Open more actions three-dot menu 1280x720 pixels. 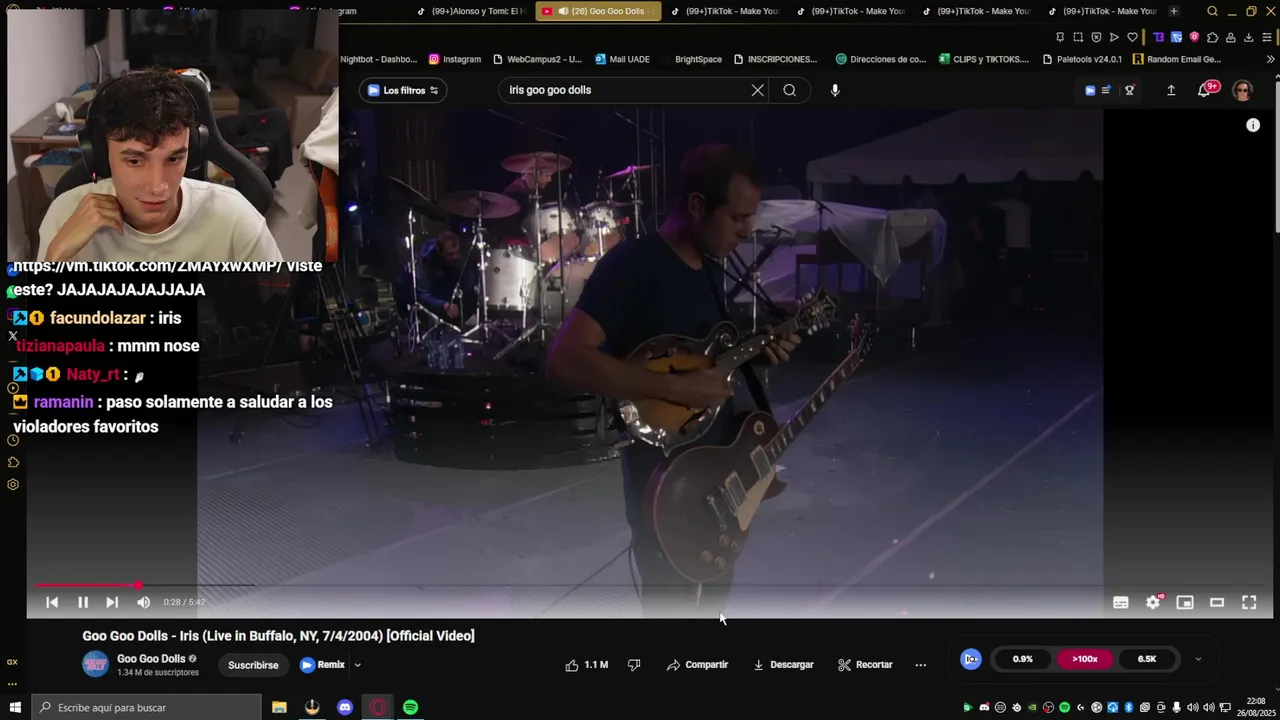pos(921,665)
